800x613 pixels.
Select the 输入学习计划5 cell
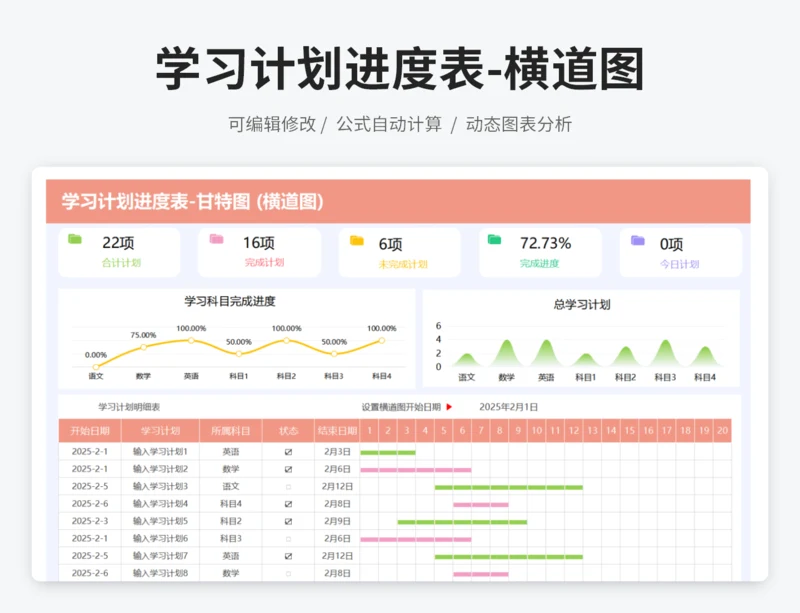click(x=160, y=521)
